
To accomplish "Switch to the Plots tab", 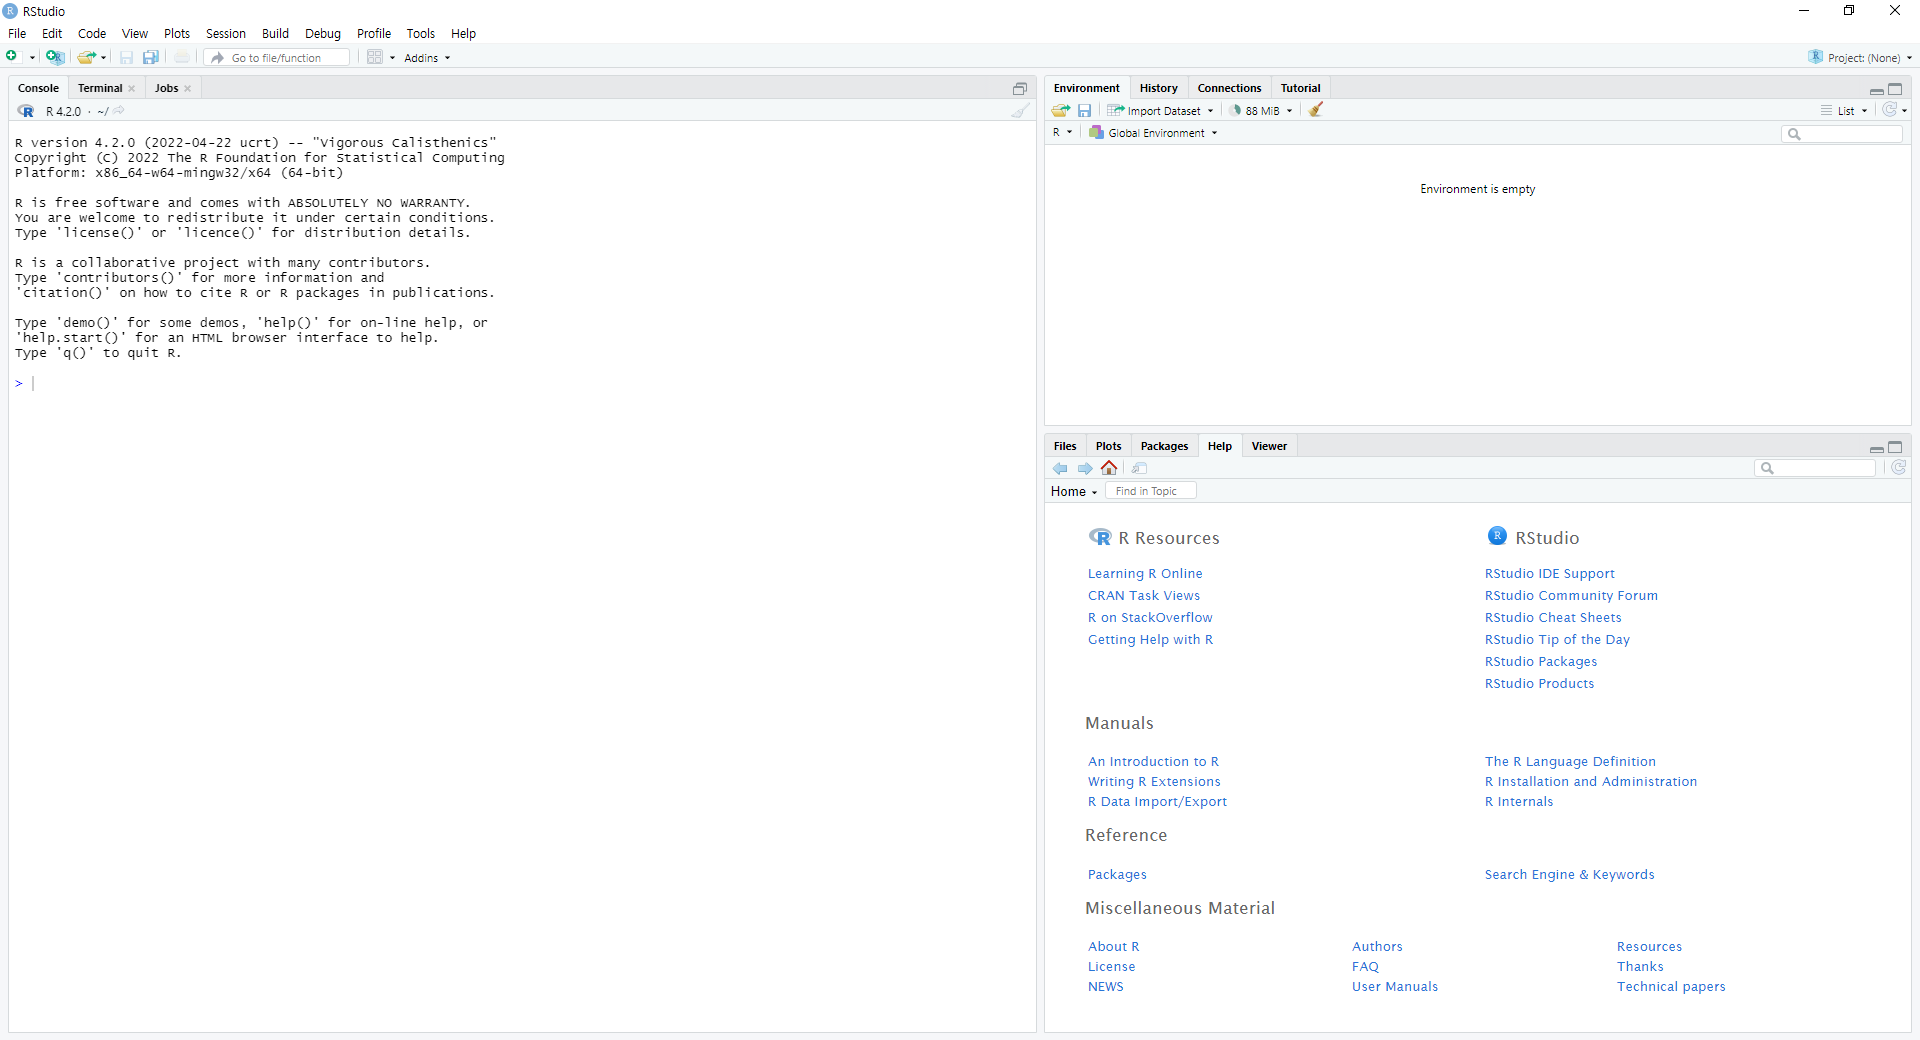I will coord(1108,446).
